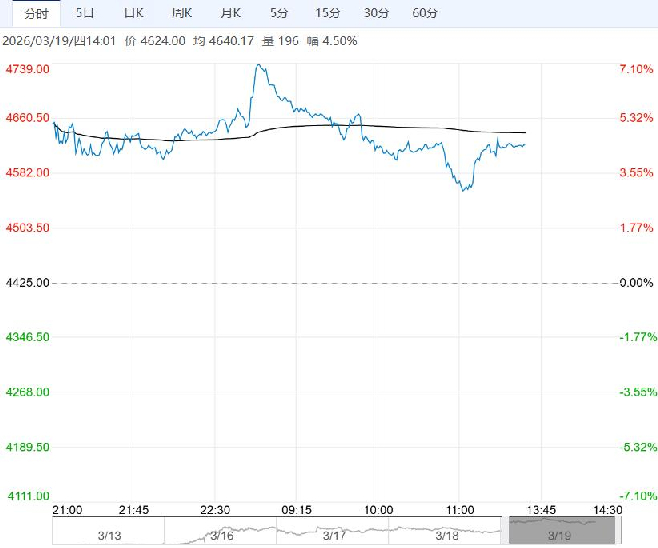The height and width of the screenshot is (548, 658).
Task: Click the 7.10% percent axis label
Action: [636, 69]
